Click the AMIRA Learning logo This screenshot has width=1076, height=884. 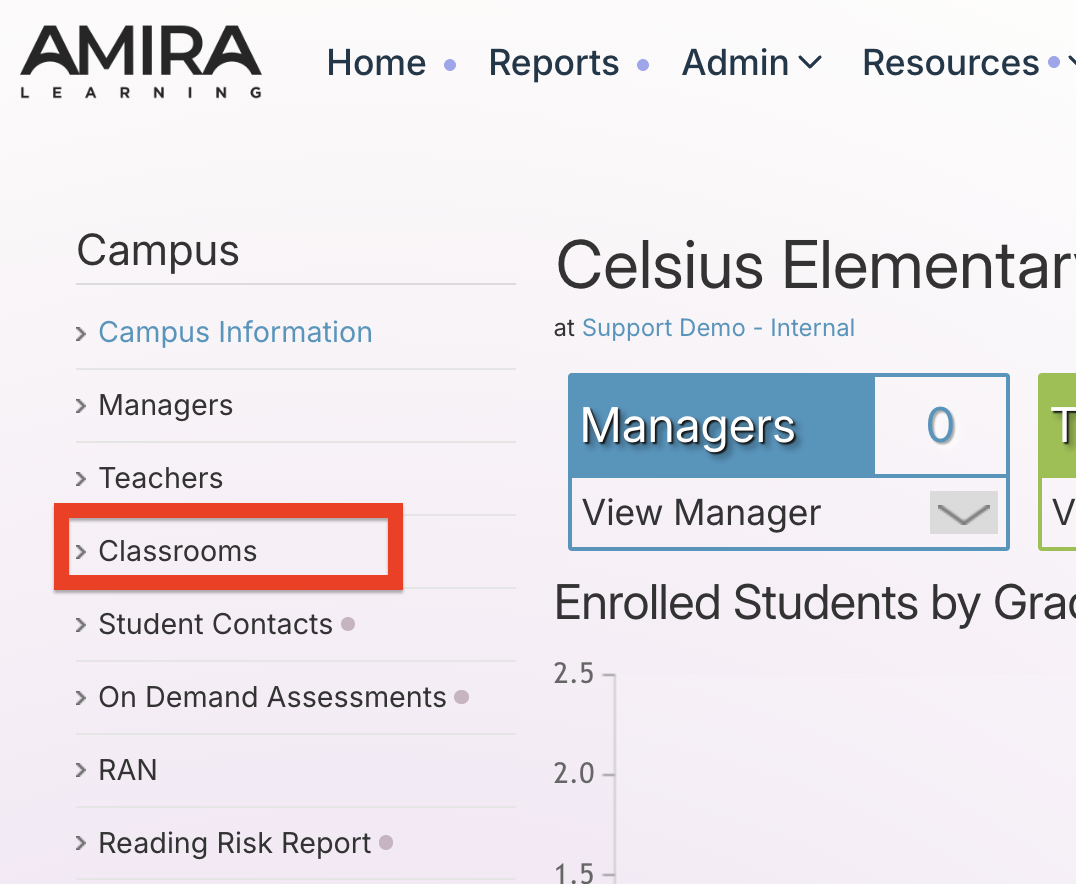140,62
